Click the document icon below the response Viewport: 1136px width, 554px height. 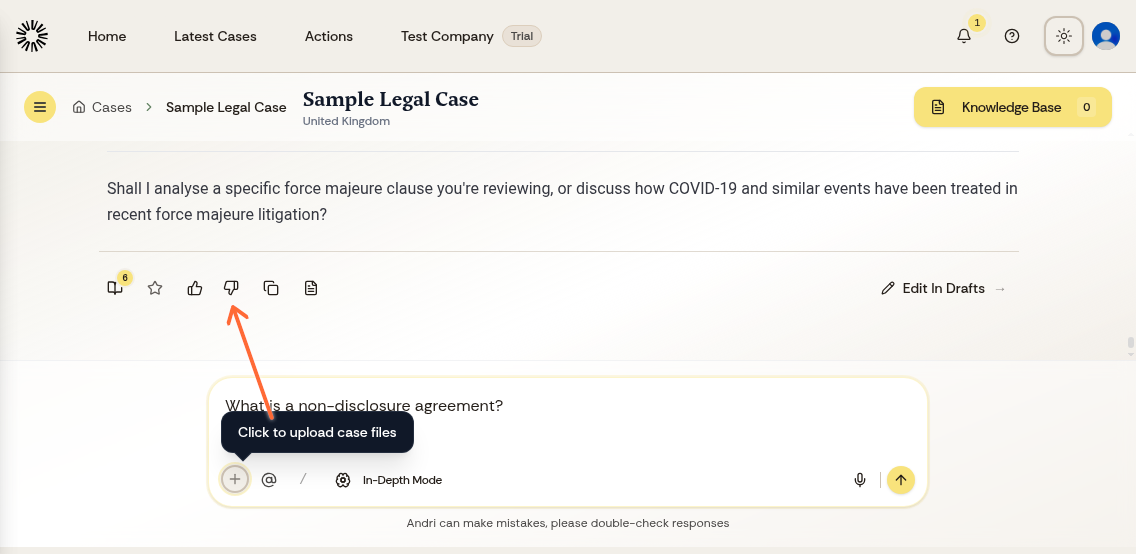coord(311,288)
